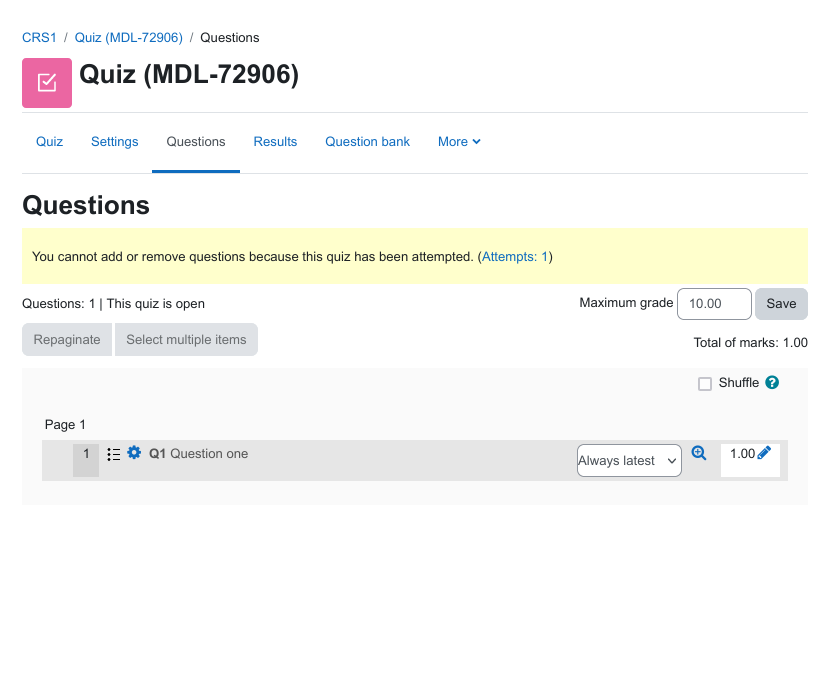
Task: Click the multiple choice question type icon
Action: click(114, 454)
